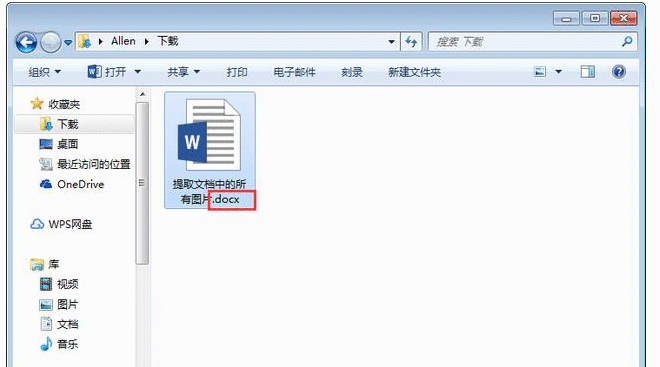Click the navigation pane scrollbar thumb
The width and height of the screenshot is (660, 367).
[142, 183]
